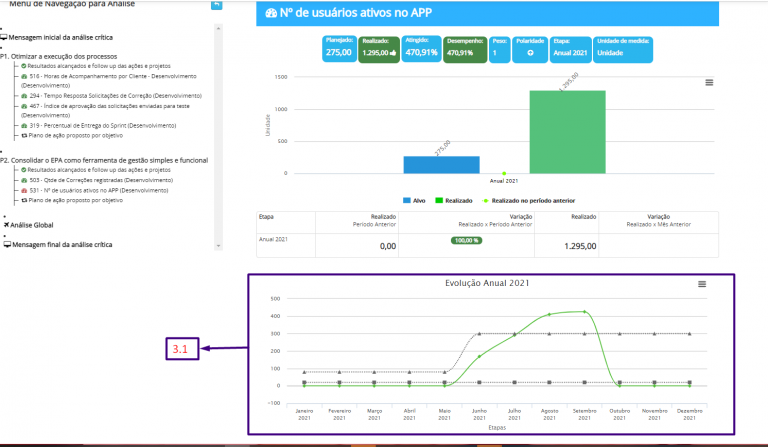The height and width of the screenshot is (447, 768).
Task: Click thumbs-up icon in Realizado card
Action: point(393,53)
